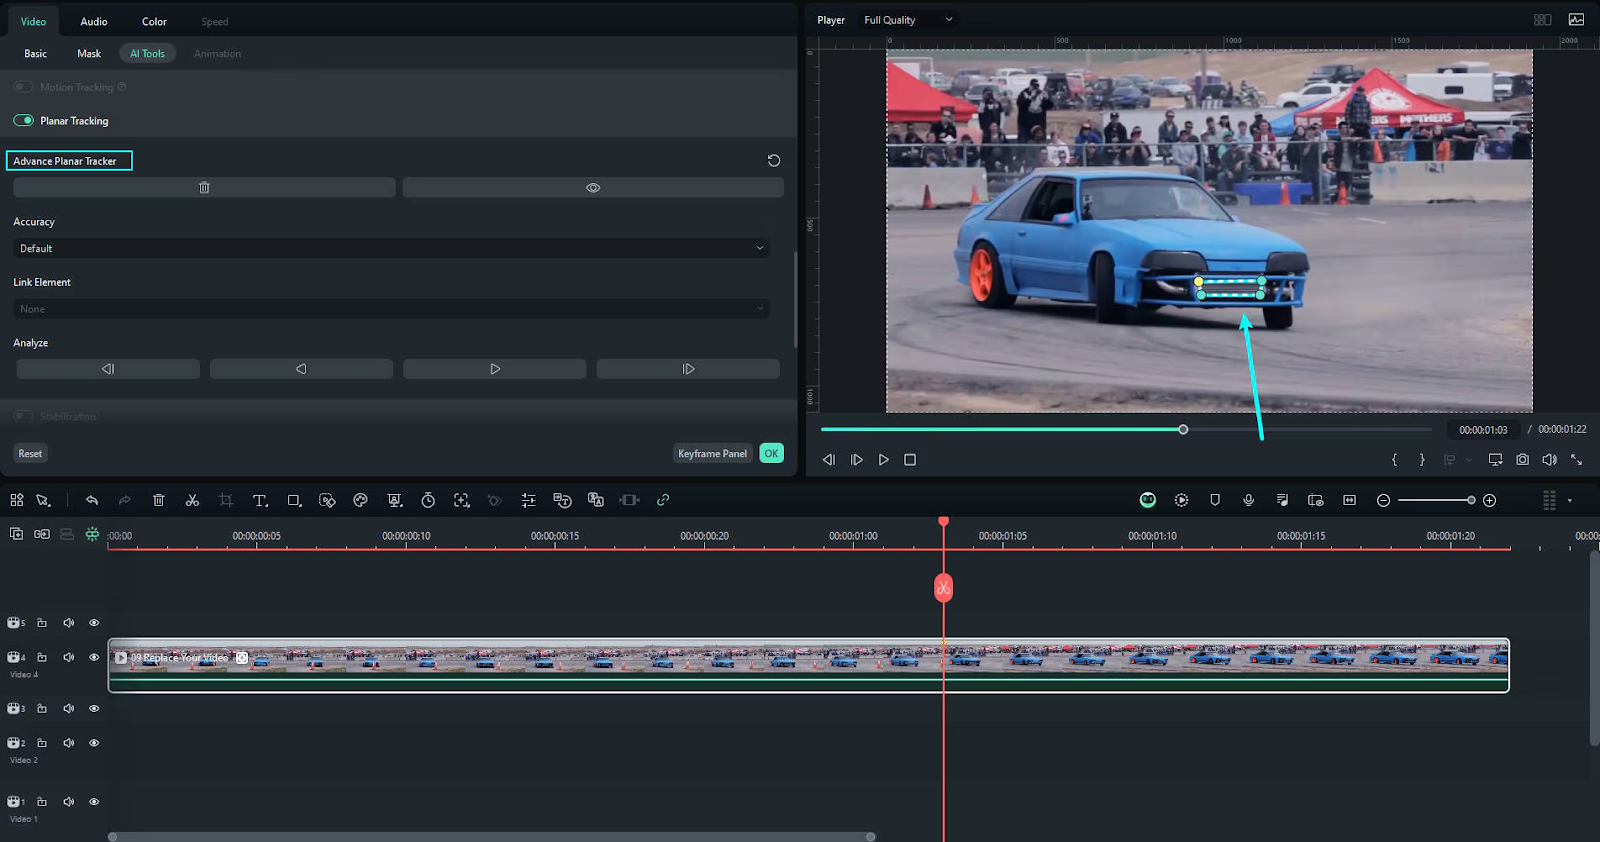
Task: Open the Full Quality dropdown
Action: pyautogui.click(x=908, y=20)
